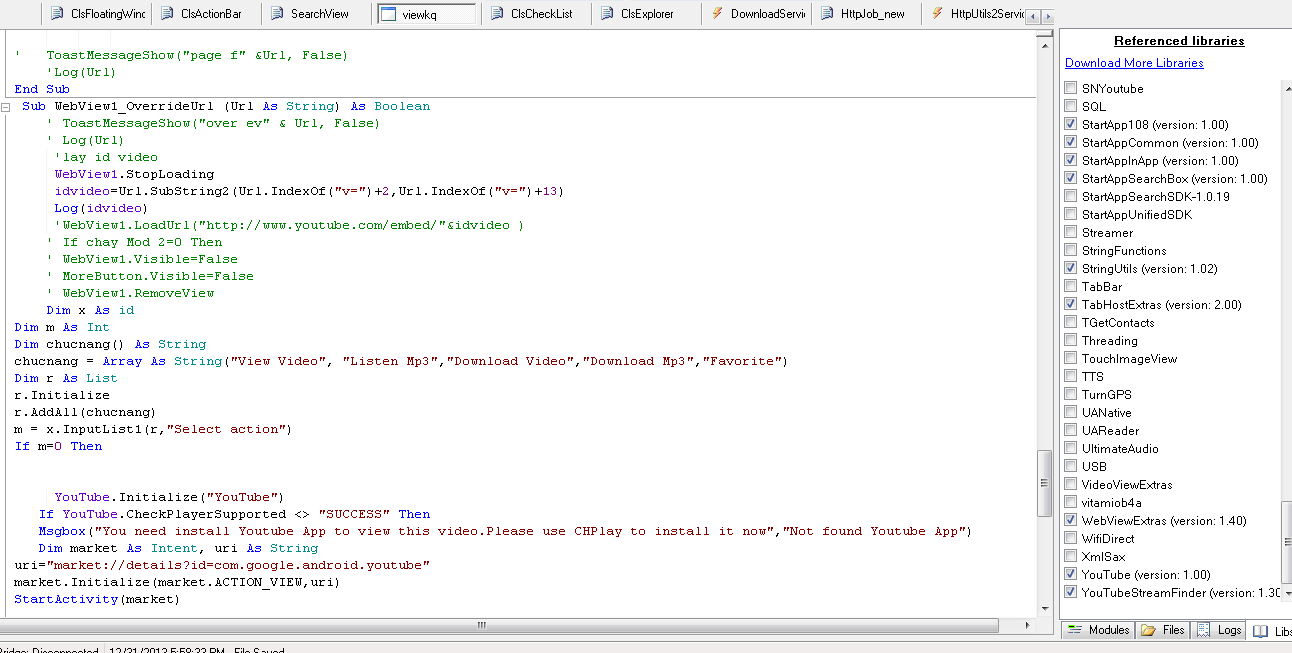Check the TouchImageView library

tap(1071, 358)
